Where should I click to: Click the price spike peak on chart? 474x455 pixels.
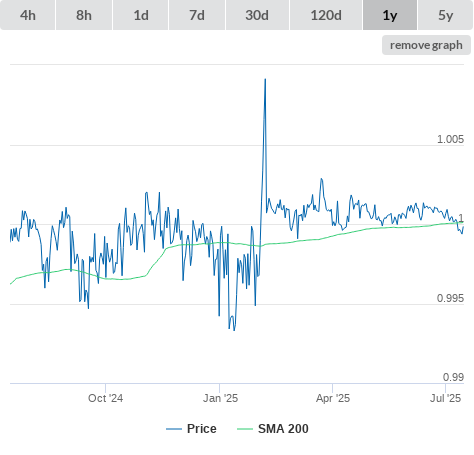pos(265,79)
